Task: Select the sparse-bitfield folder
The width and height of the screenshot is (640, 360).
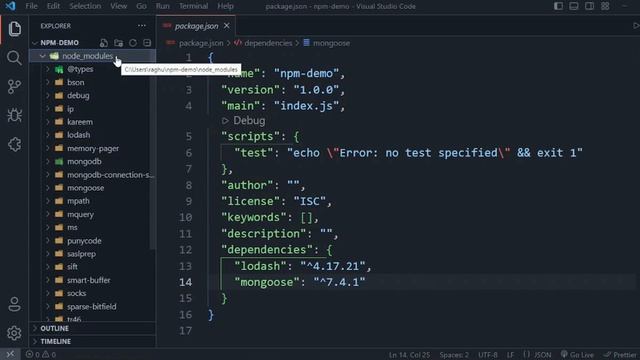Action: click(x=92, y=307)
